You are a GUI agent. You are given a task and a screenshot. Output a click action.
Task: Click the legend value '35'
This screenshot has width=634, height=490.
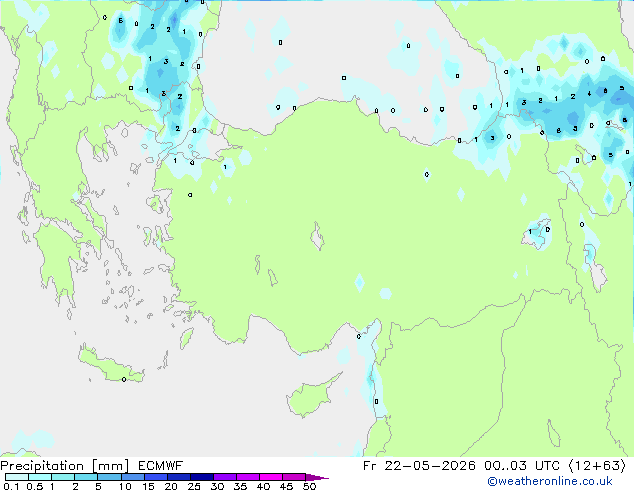tap(240, 486)
